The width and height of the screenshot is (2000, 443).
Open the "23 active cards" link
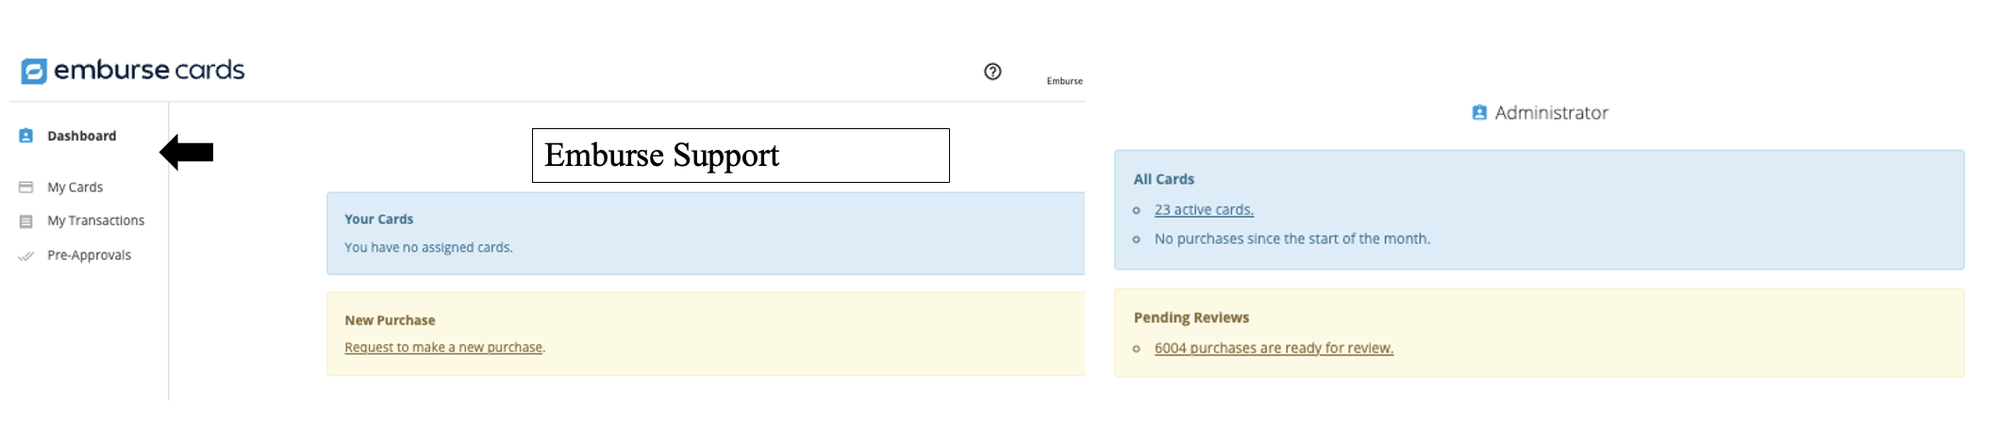1203,210
